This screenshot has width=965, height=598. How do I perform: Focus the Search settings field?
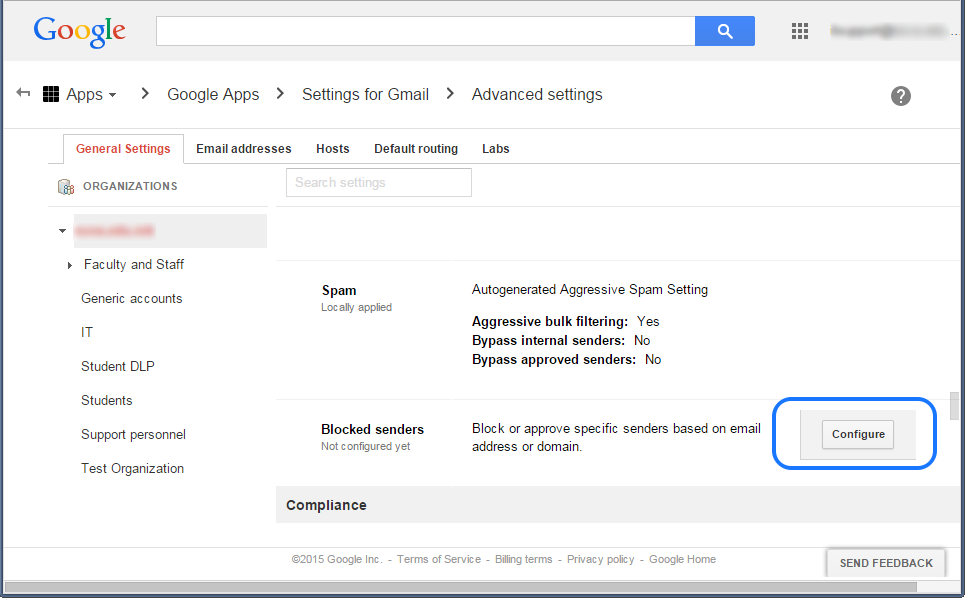click(x=378, y=182)
